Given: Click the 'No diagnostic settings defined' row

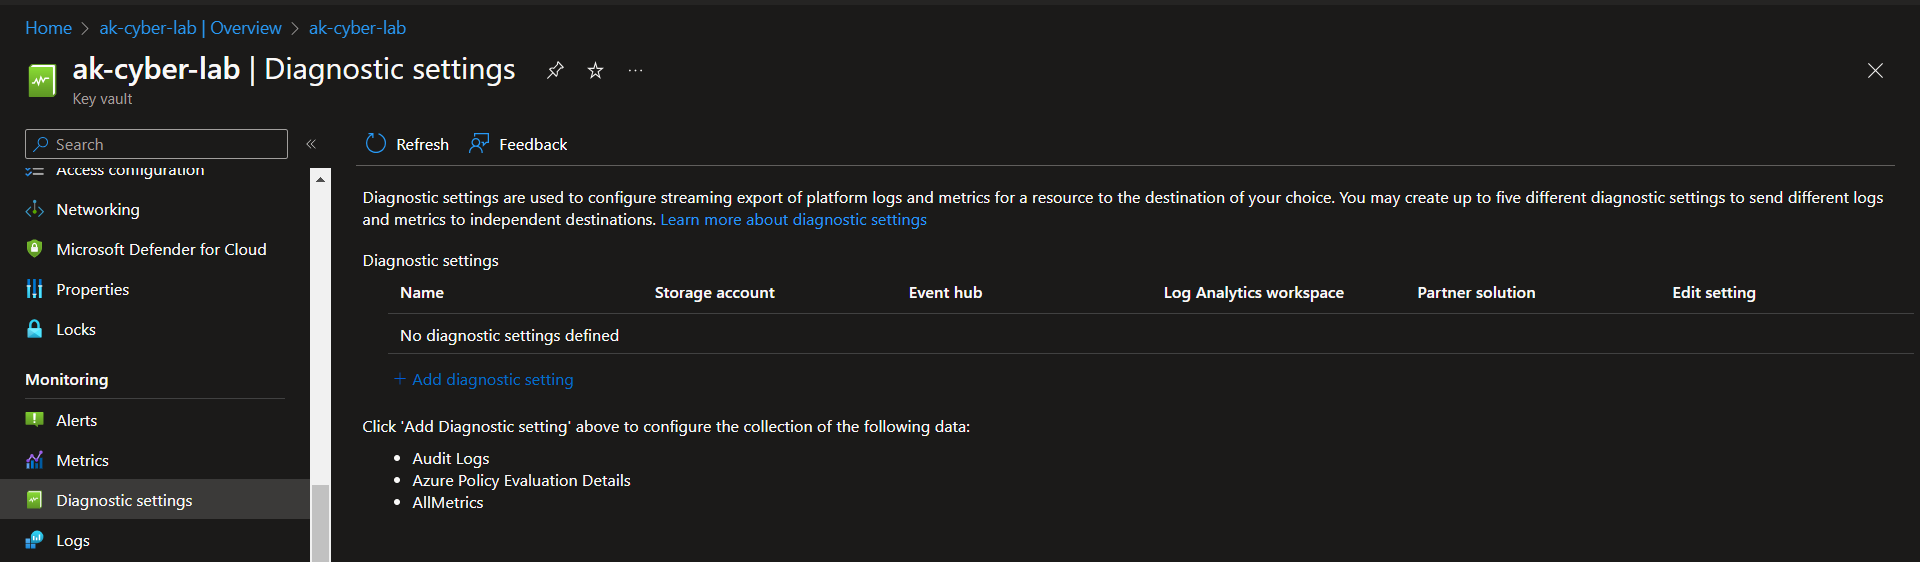Looking at the screenshot, I should [x=1150, y=335].
